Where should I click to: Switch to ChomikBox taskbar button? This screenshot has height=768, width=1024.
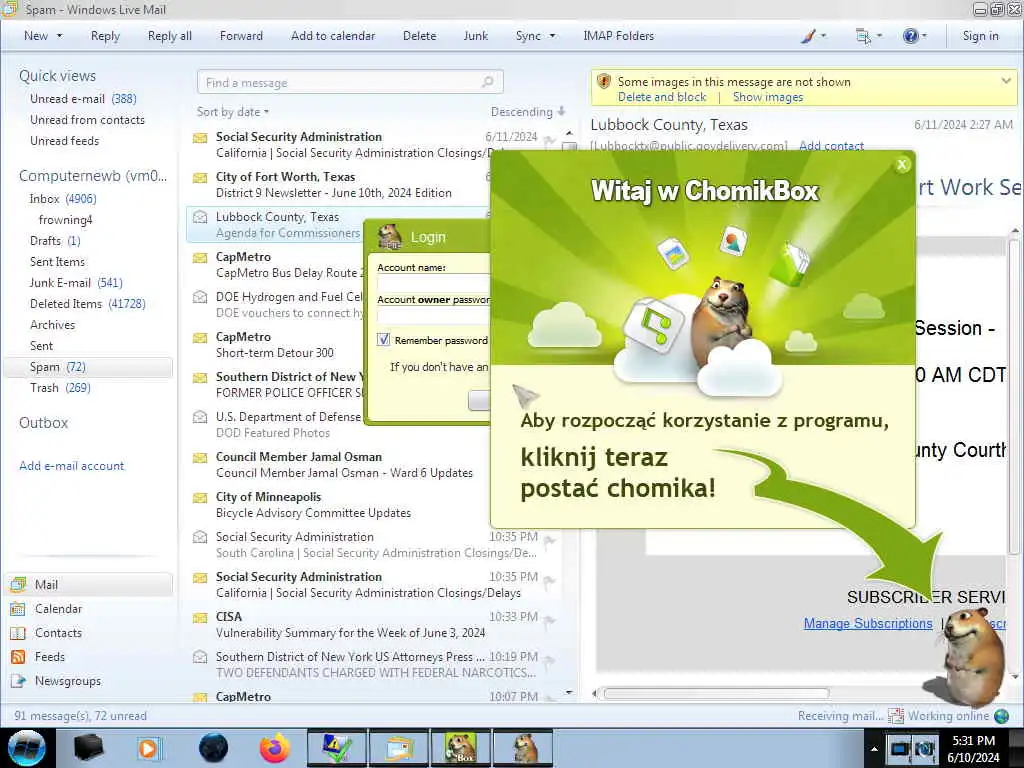(460, 748)
